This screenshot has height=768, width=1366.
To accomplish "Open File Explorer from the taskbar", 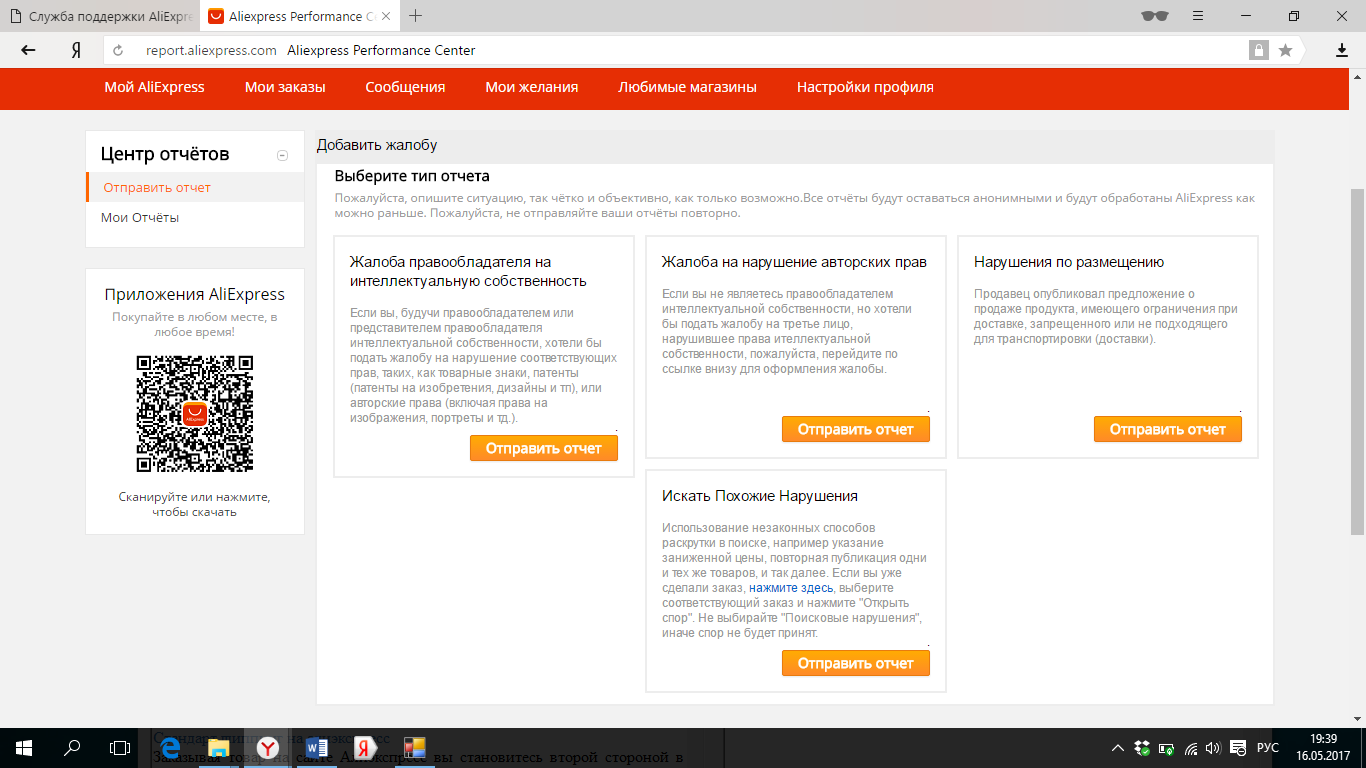I will tap(219, 747).
